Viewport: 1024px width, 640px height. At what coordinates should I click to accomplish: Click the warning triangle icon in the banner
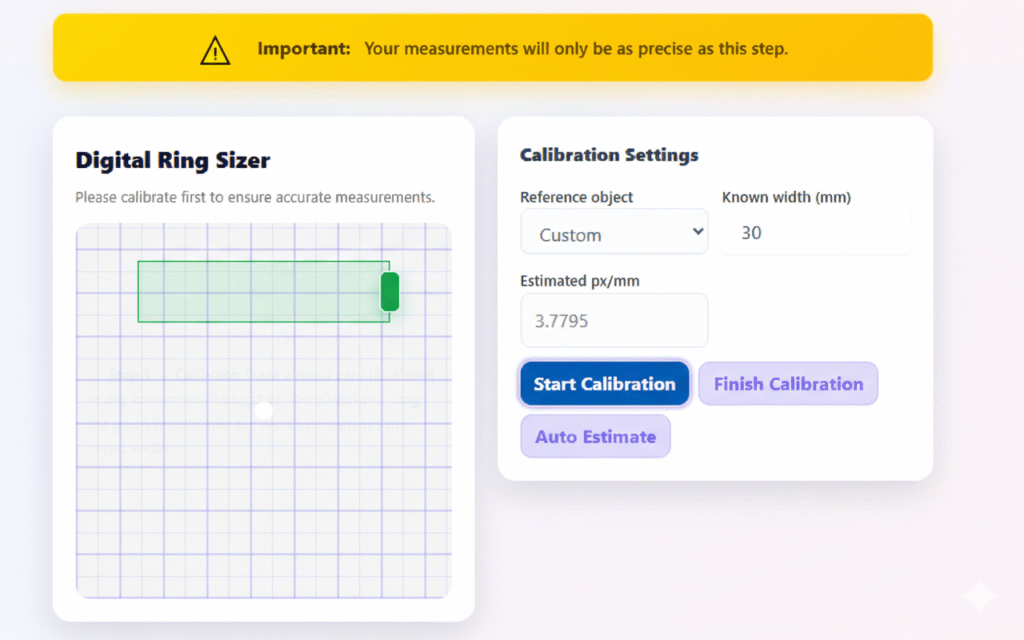(215, 50)
